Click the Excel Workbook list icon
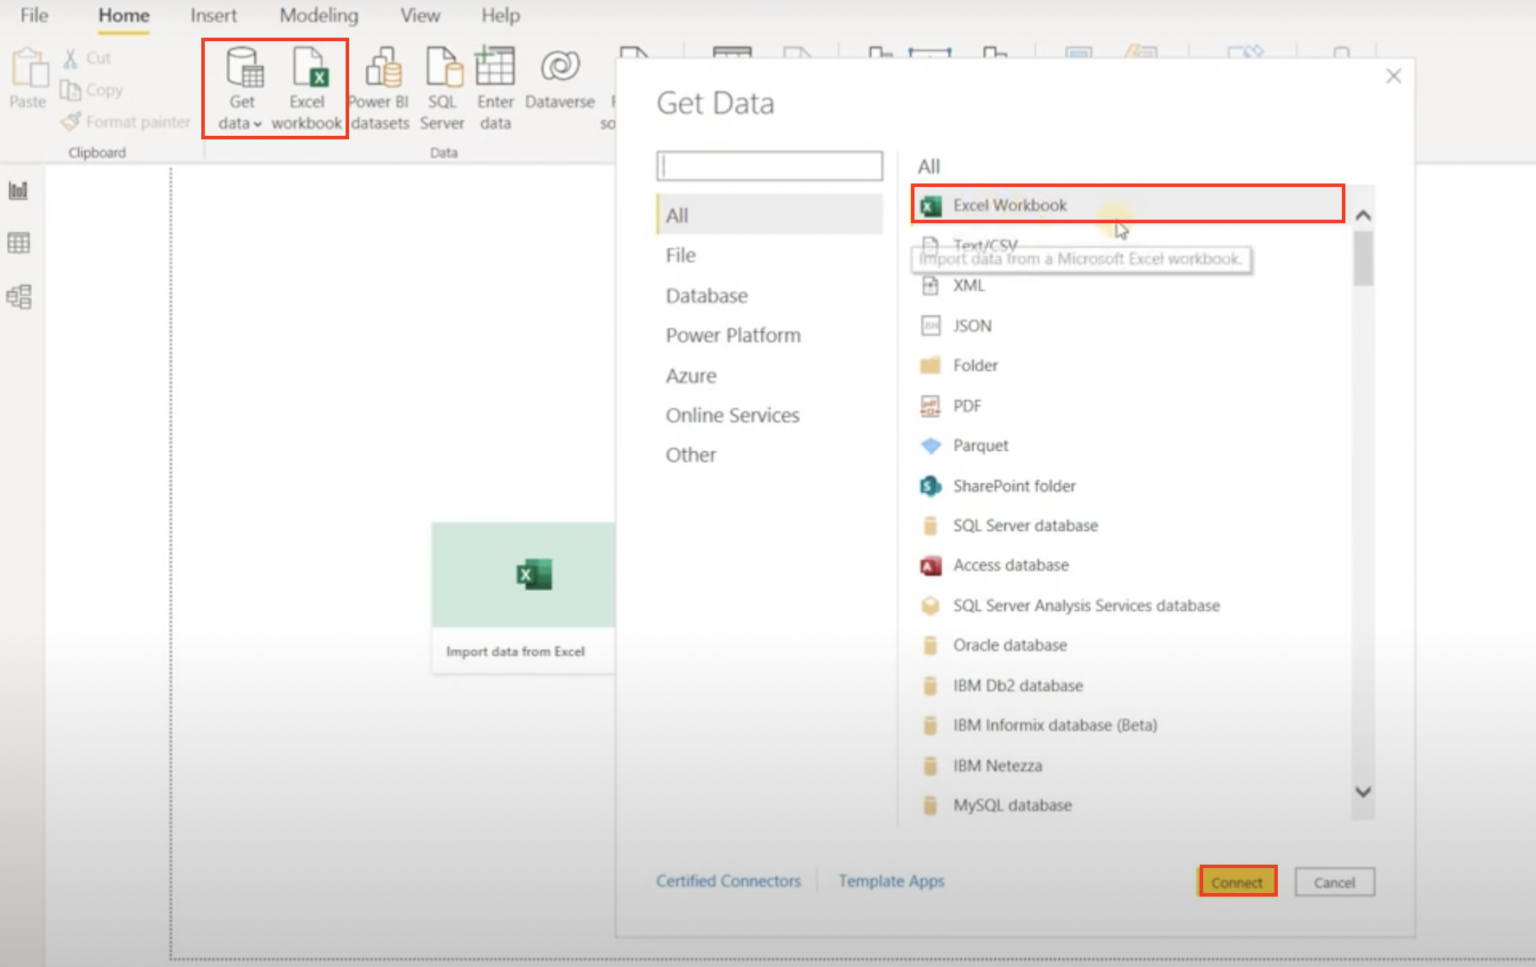The height and width of the screenshot is (967, 1536). 930,205
